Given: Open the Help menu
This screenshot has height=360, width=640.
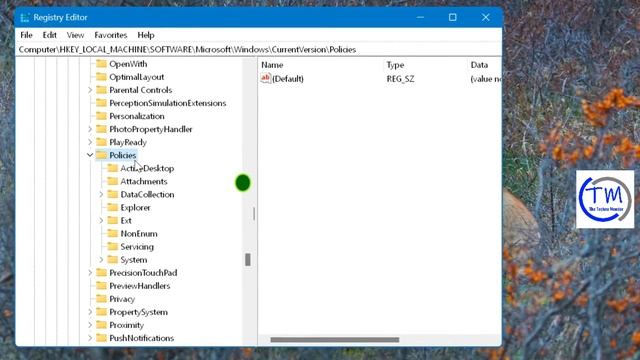Looking at the screenshot, I should click(146, 35).
